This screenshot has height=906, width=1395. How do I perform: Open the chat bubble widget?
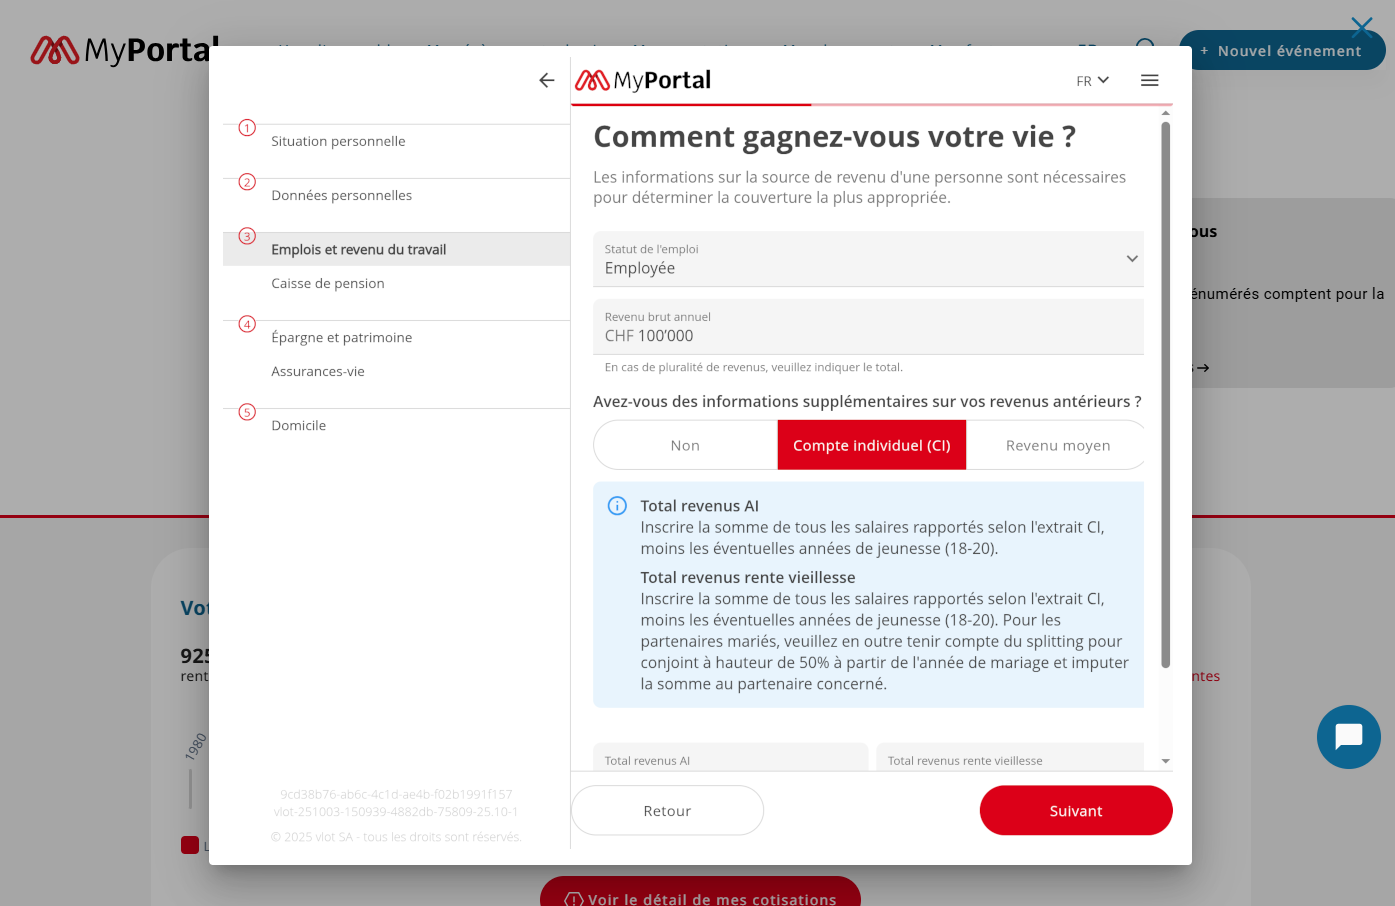1348,737
